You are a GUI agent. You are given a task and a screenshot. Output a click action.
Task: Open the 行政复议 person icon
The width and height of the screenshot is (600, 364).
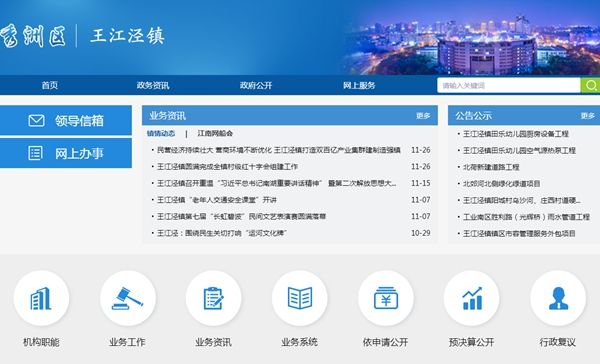pos(558,298)
